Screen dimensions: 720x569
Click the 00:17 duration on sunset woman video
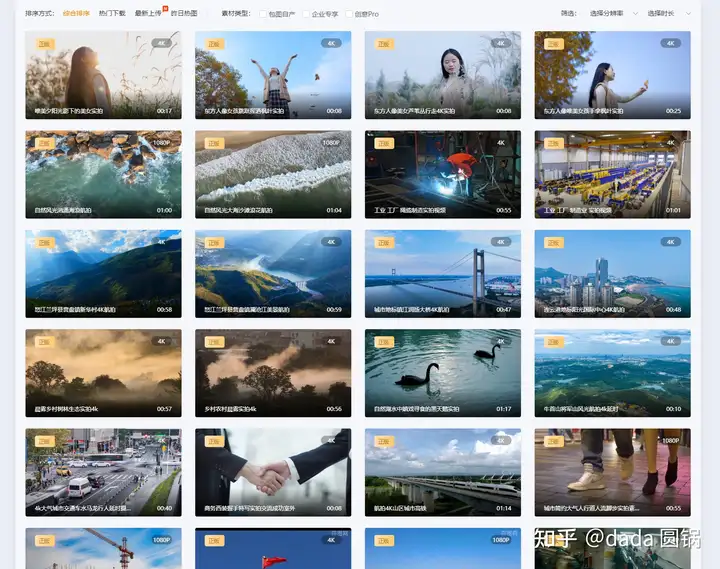click(x=164, y=111)
